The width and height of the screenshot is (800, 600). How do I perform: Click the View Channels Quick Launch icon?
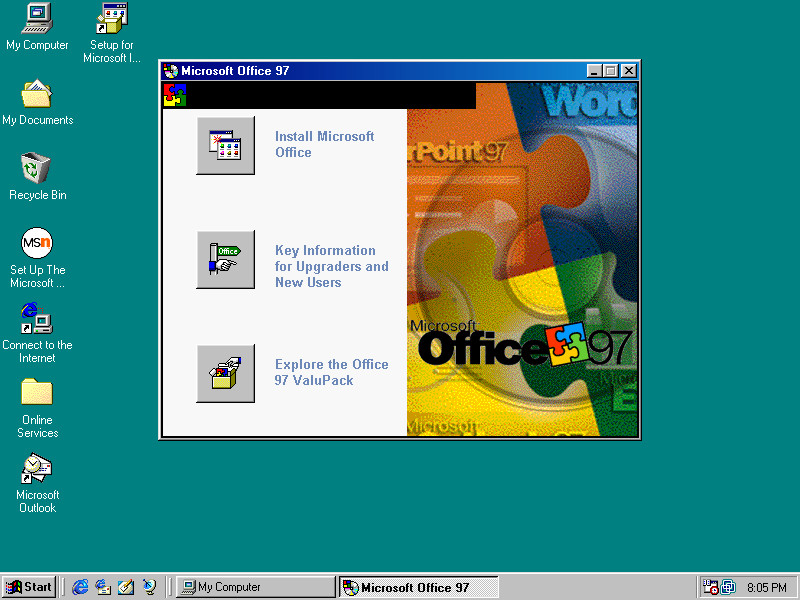click(149, 587)
